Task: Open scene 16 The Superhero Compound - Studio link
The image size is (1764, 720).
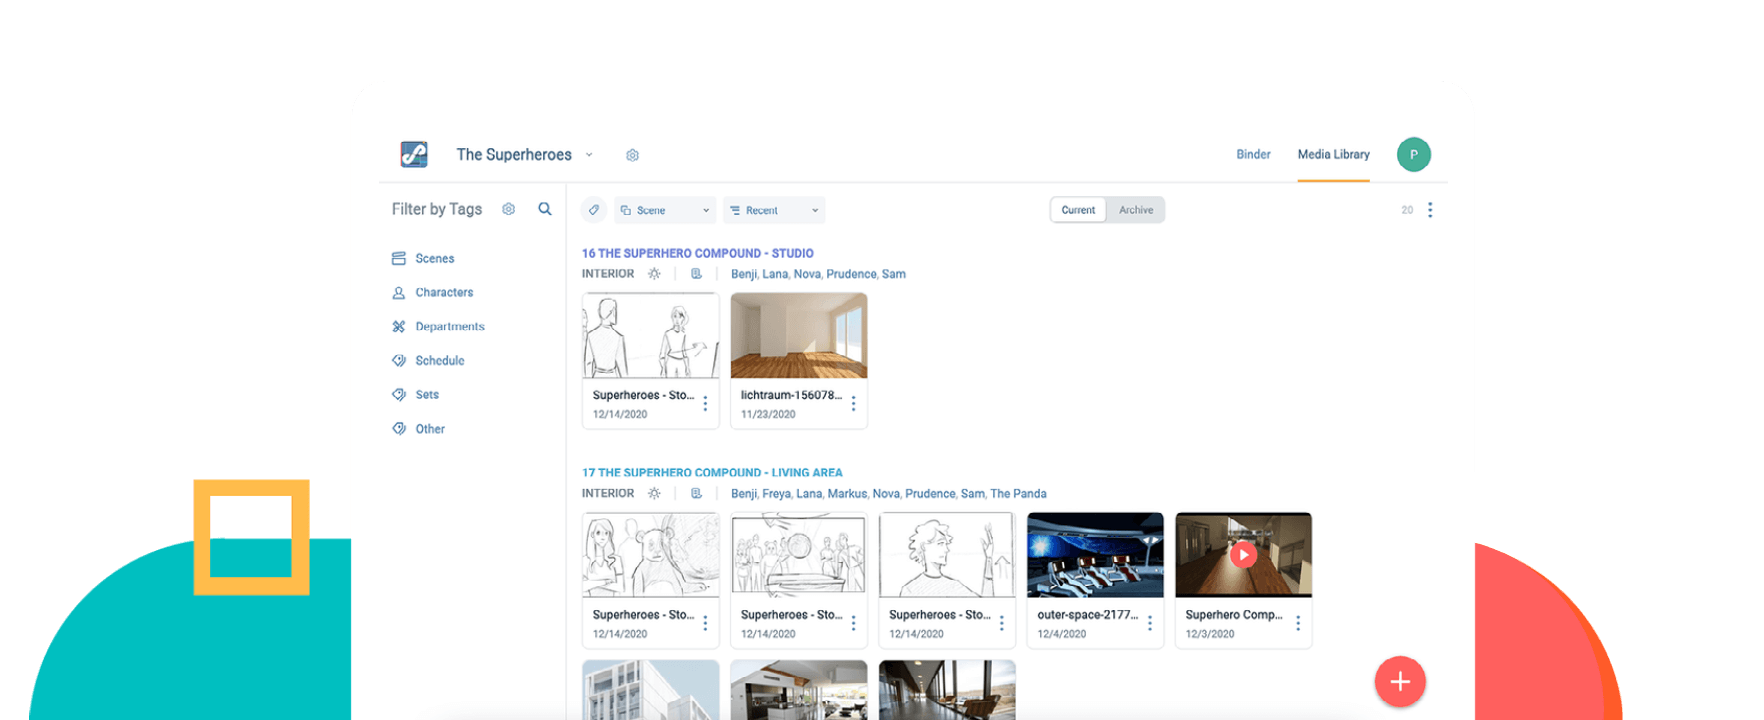Action: pyautogui.click(x=697, y=254)
